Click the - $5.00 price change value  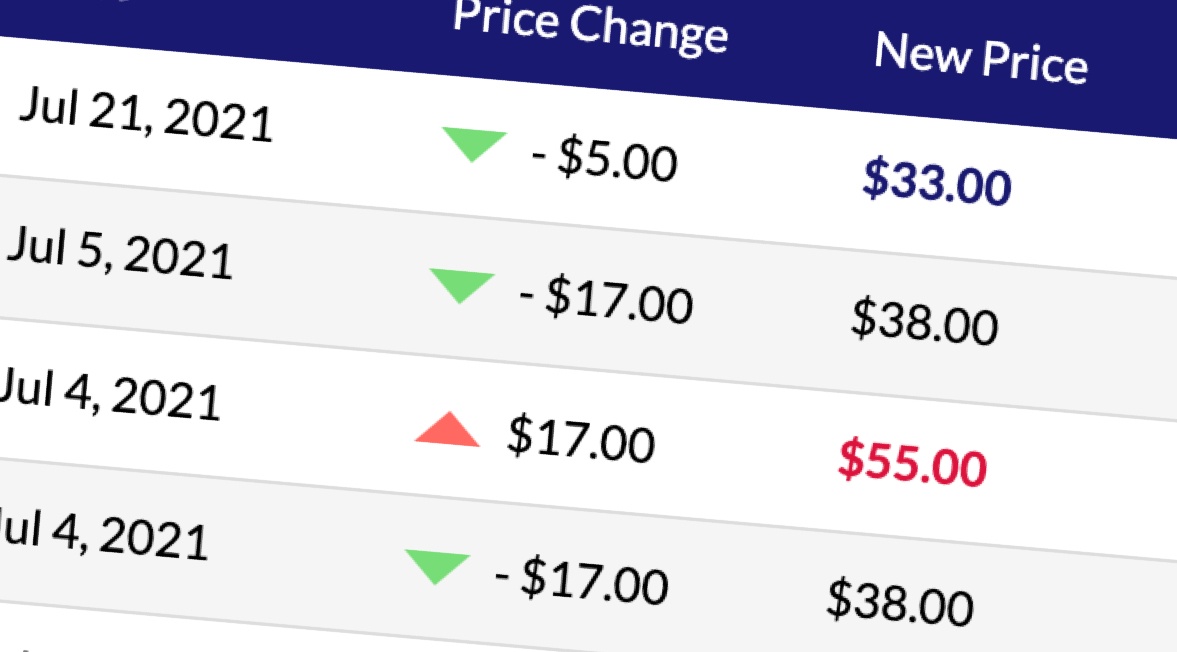click(603, 160)
